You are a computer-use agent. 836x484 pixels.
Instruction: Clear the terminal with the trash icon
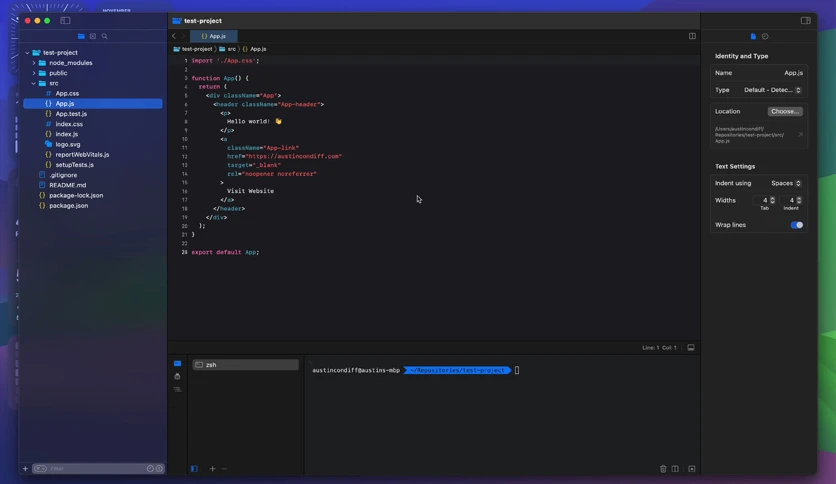[x=663, y=469]
